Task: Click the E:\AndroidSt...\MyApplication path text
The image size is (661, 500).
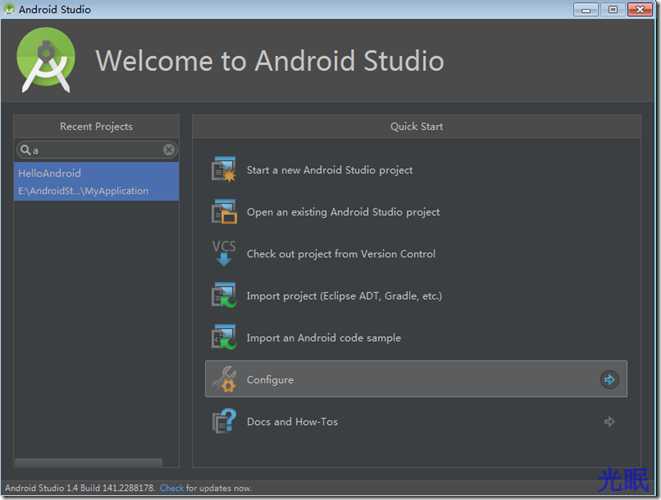Action: 83,191
